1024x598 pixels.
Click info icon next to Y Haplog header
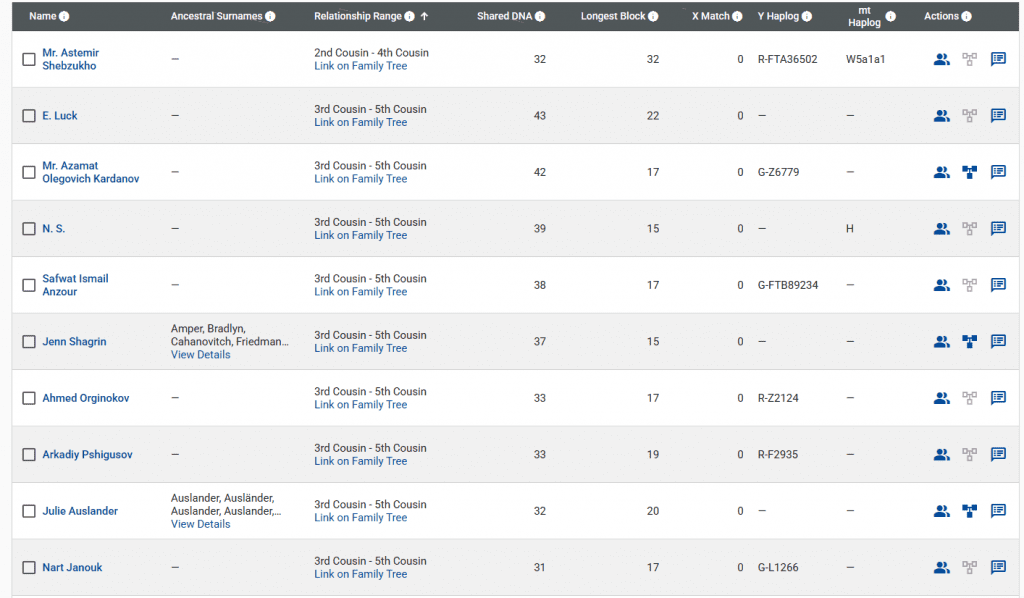(x=807, y=17)
